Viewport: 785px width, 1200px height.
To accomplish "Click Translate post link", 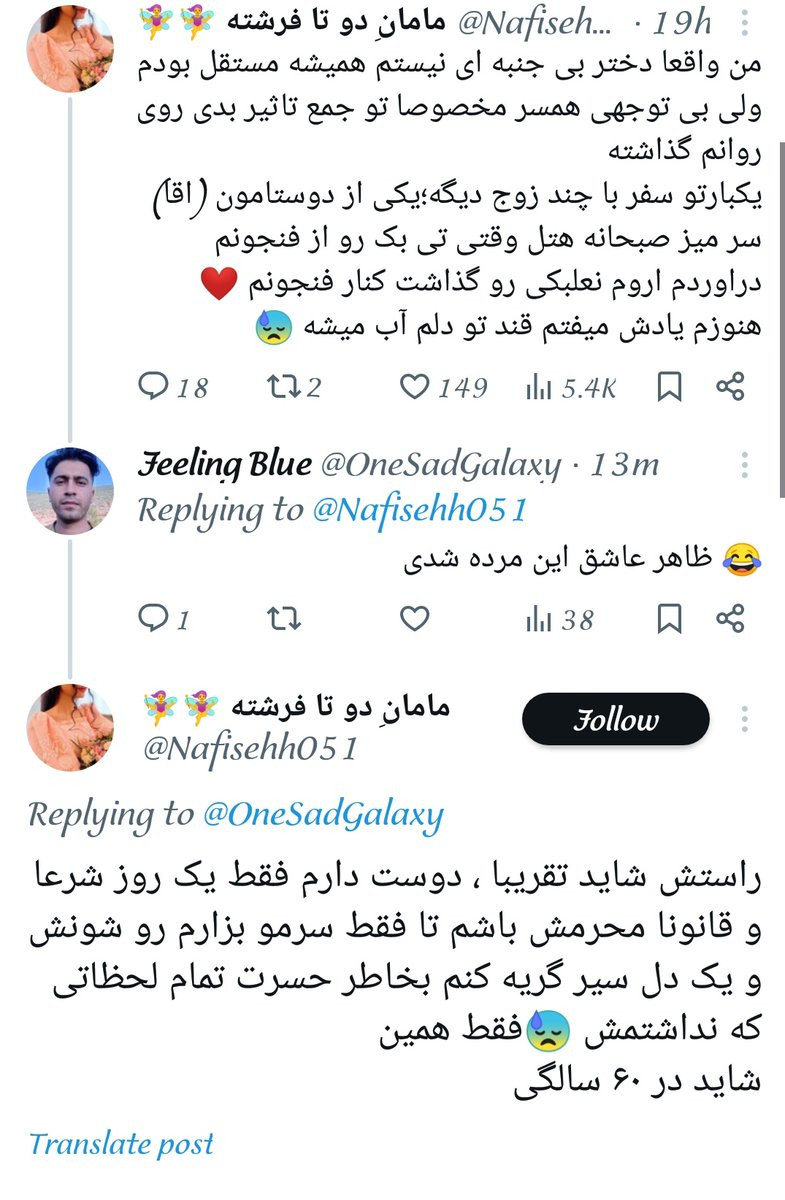I will 121,1143.
